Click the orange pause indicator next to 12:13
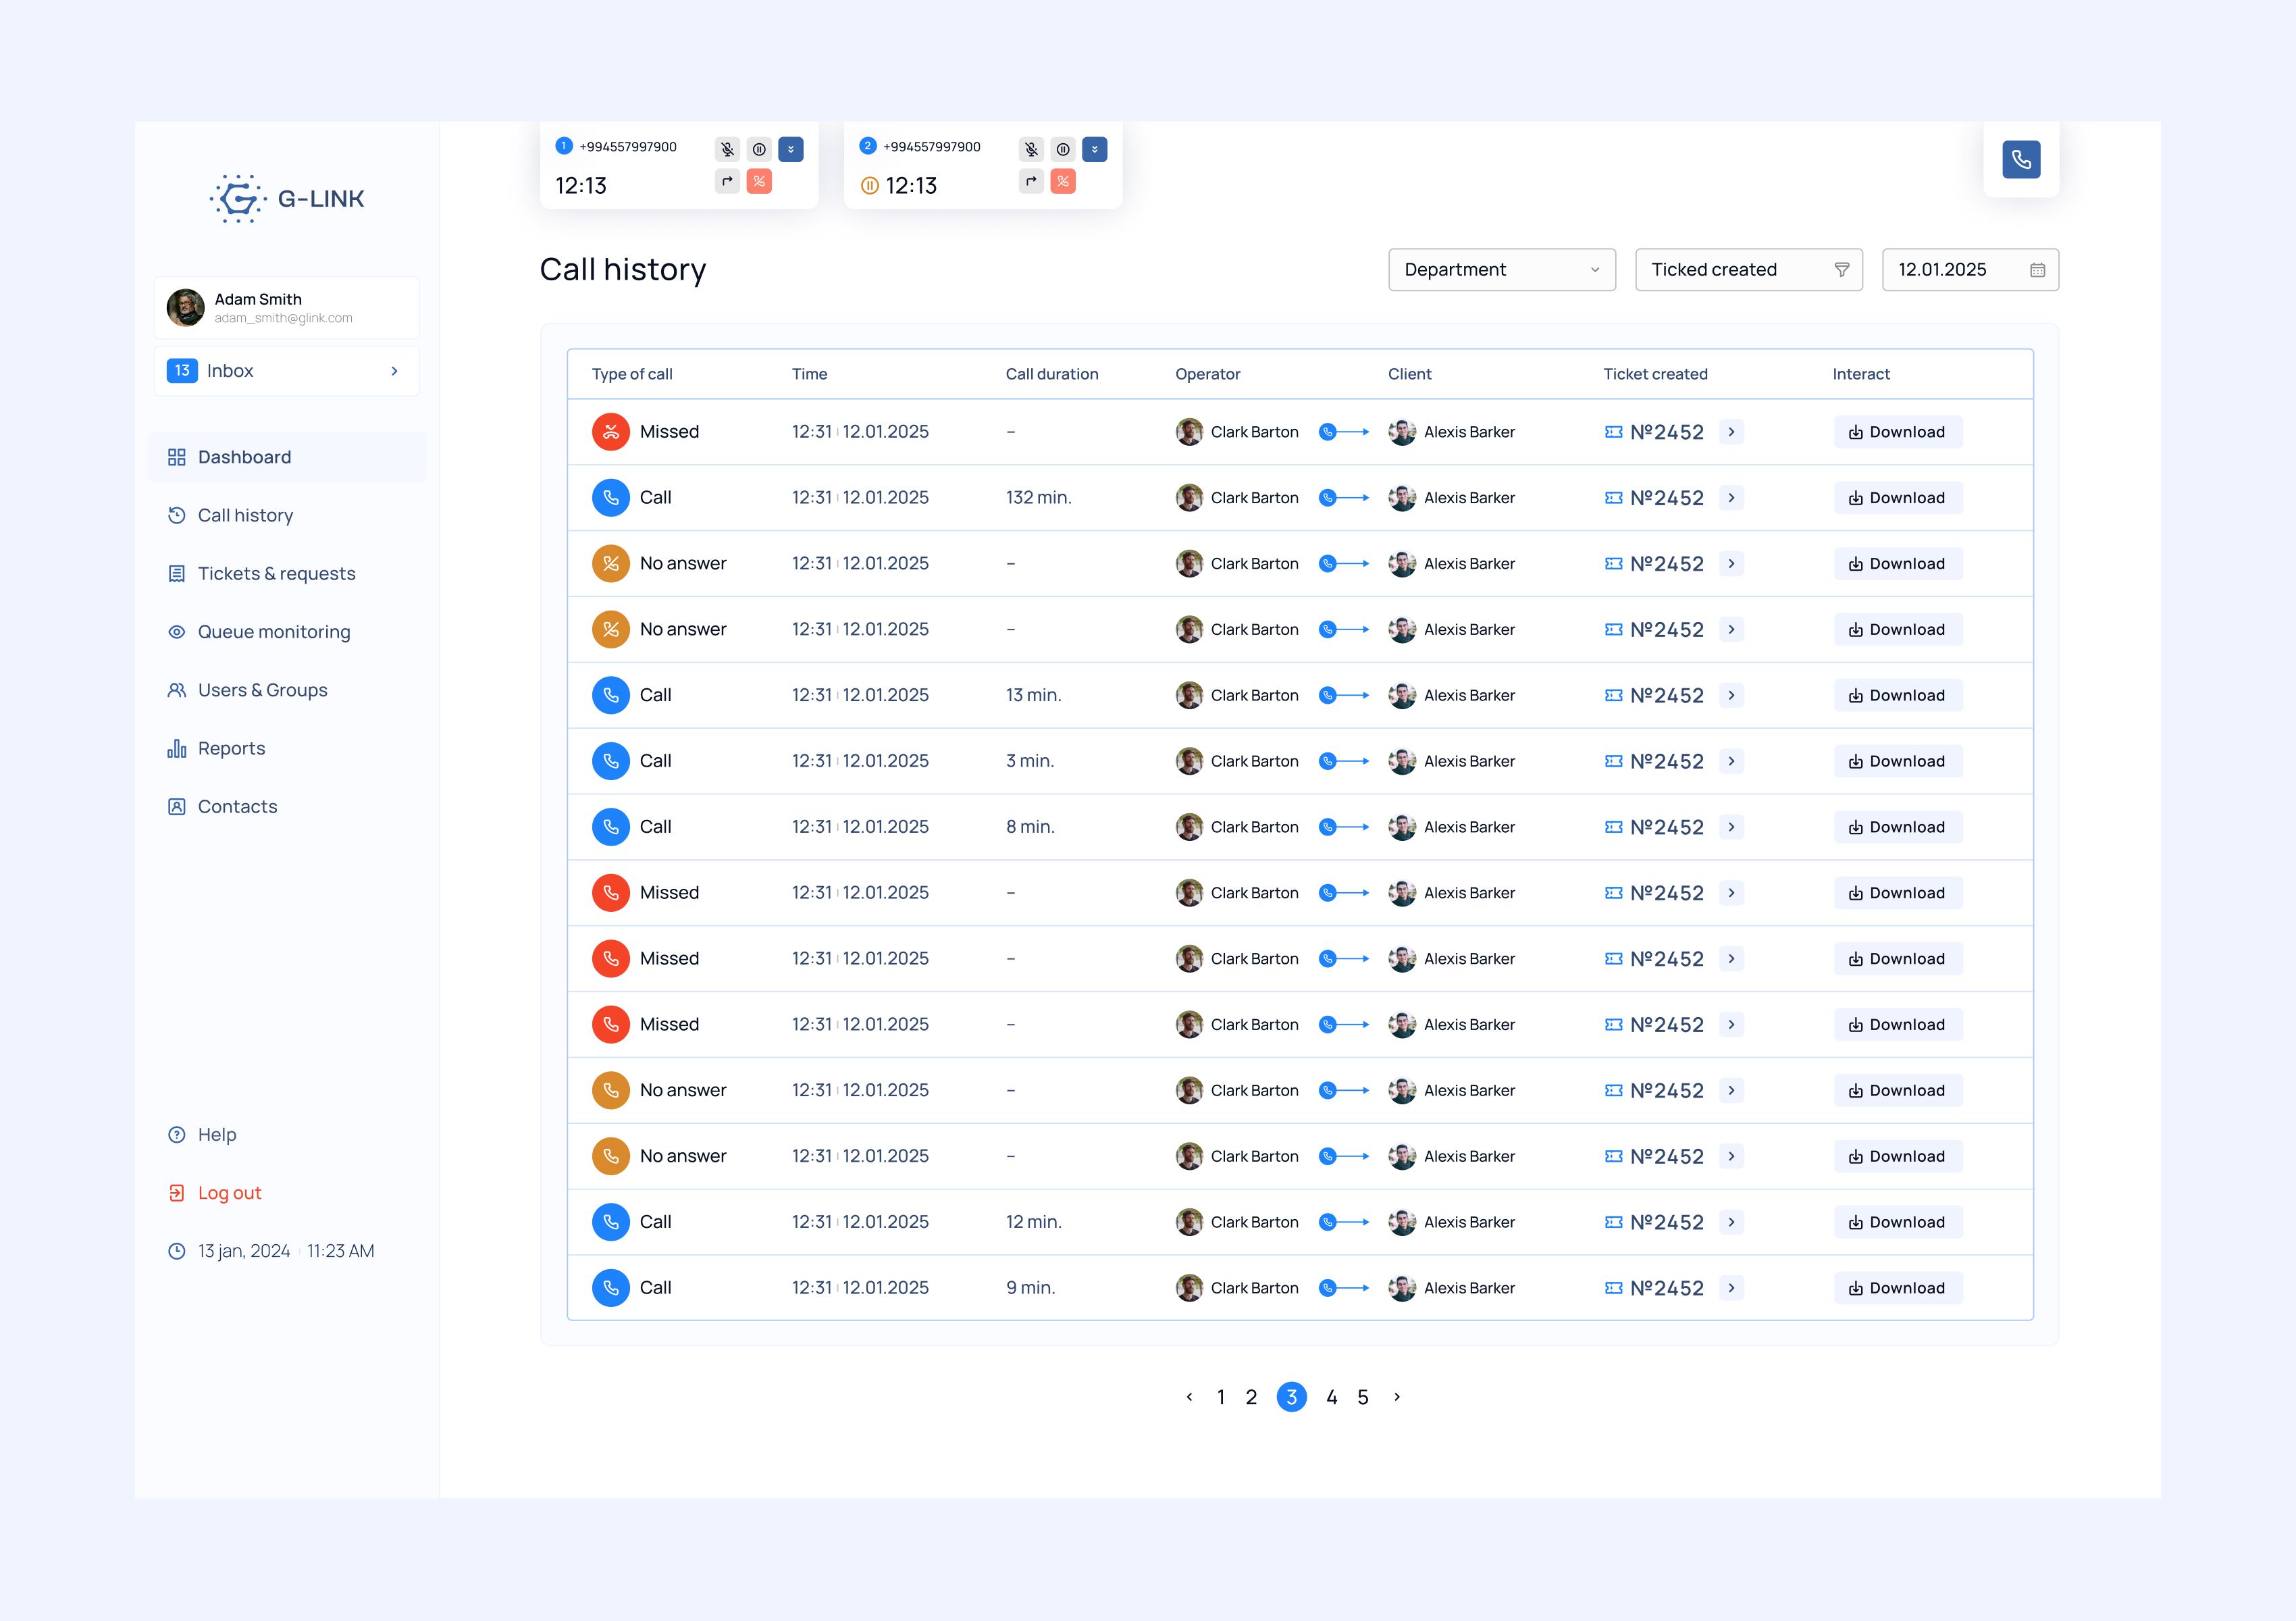 tap(869, 185)
